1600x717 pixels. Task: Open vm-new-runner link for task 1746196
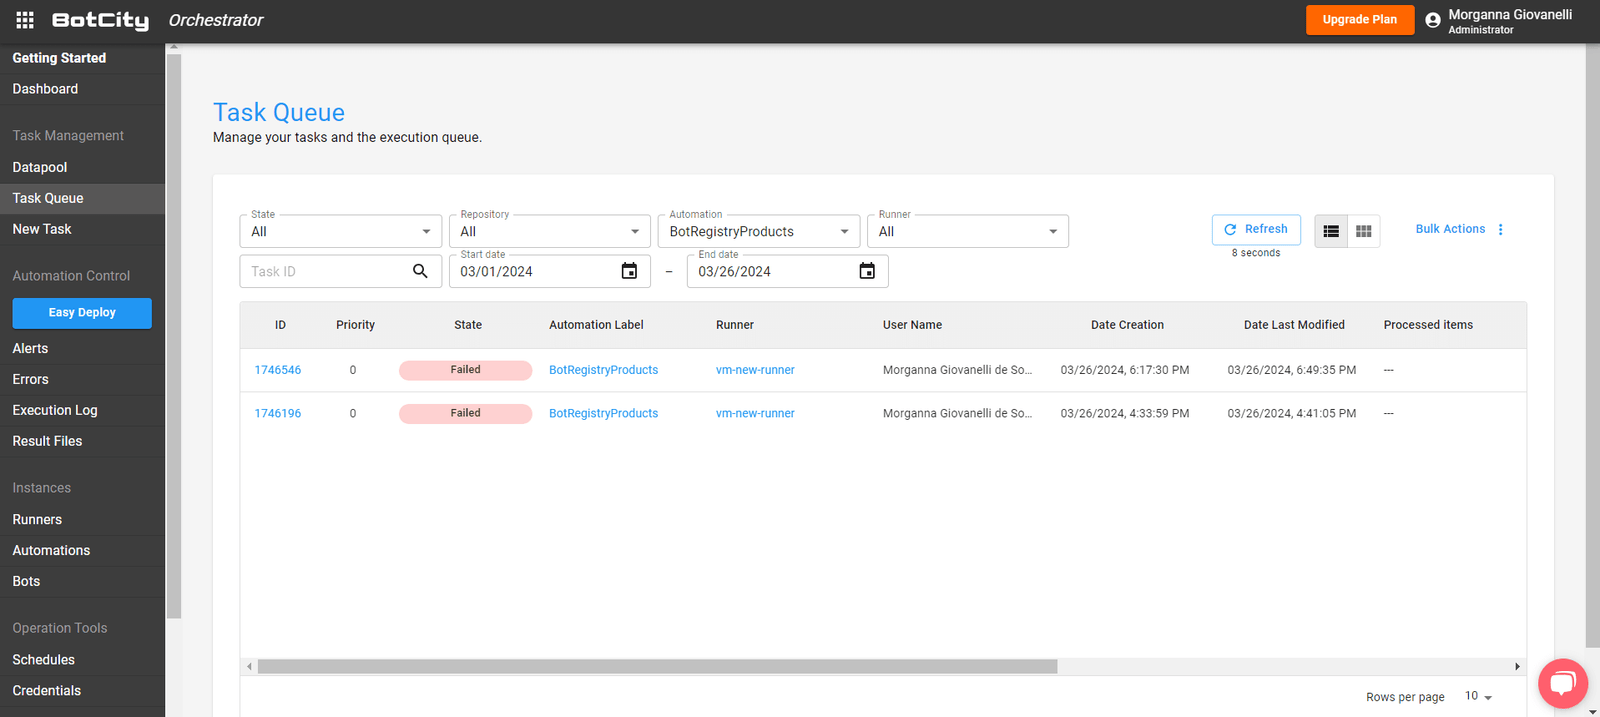(755, 413)
